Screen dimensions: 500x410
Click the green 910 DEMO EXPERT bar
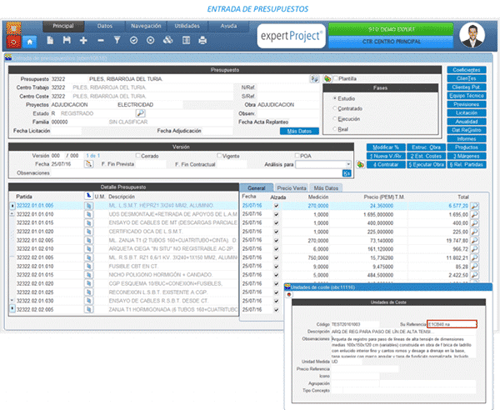click(391, 29)
